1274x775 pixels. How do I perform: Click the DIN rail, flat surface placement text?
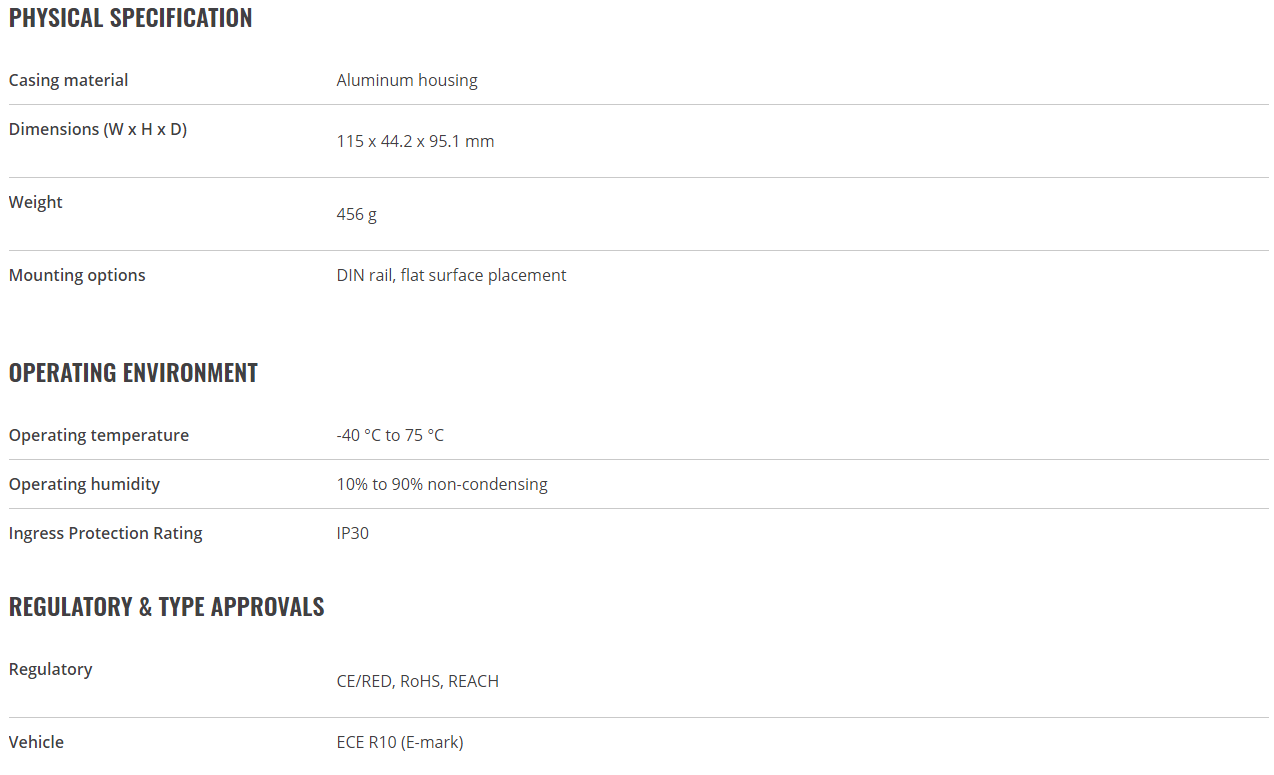click(452, 275)
